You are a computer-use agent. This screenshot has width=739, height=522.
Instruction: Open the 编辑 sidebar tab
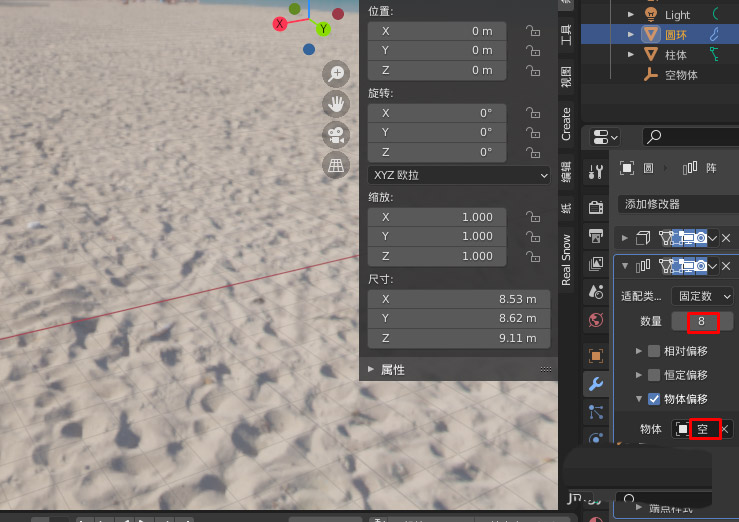[x=566, y=171]
